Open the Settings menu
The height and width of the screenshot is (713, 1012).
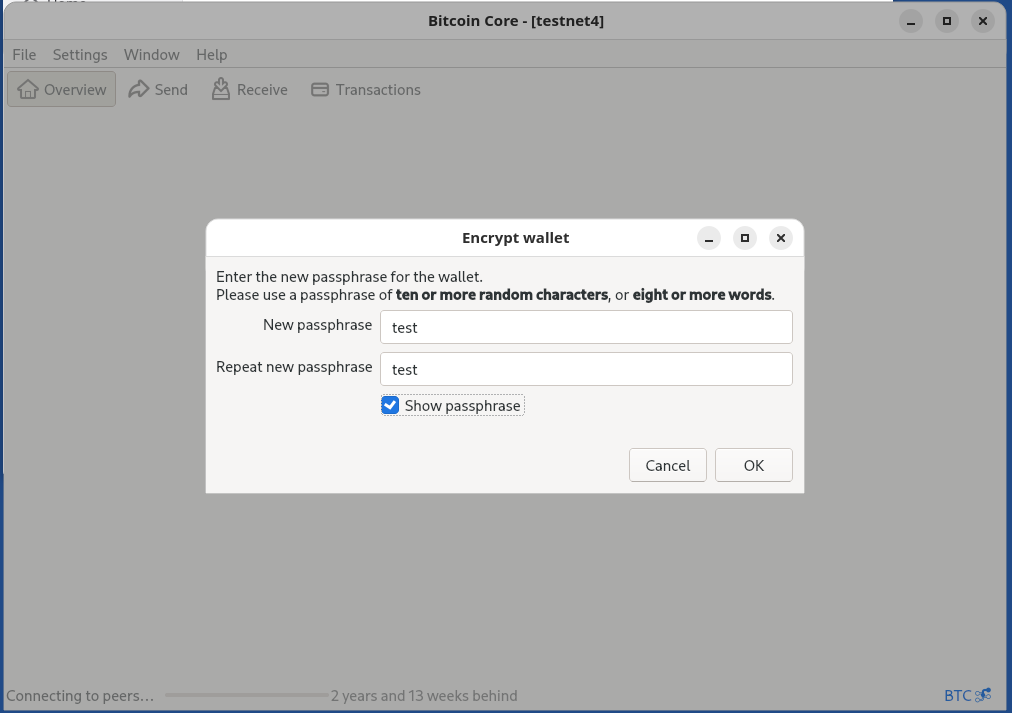coord(80,55)
